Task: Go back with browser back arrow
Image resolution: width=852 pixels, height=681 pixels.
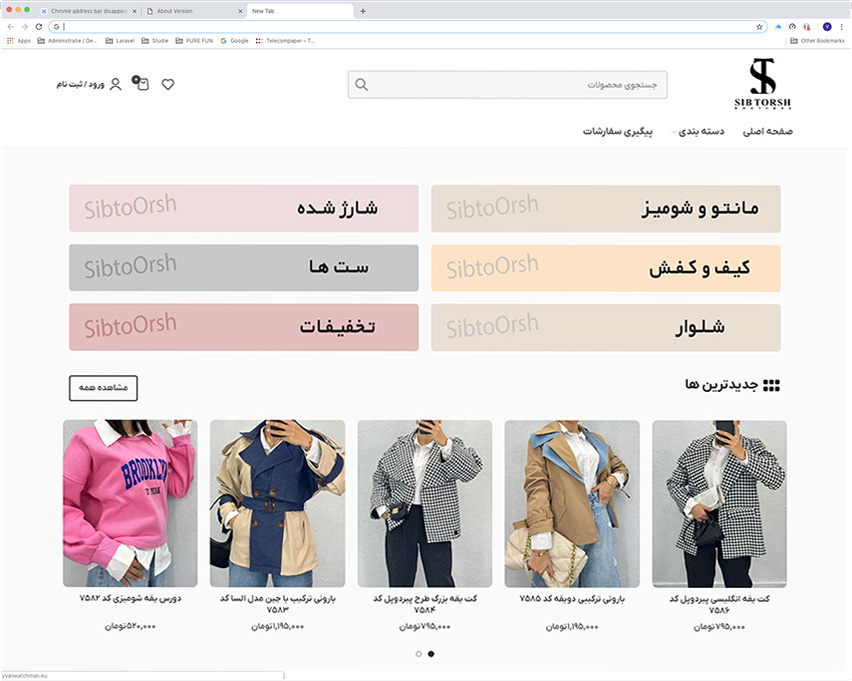Action: pyautogui.click(x=10, y=27)
